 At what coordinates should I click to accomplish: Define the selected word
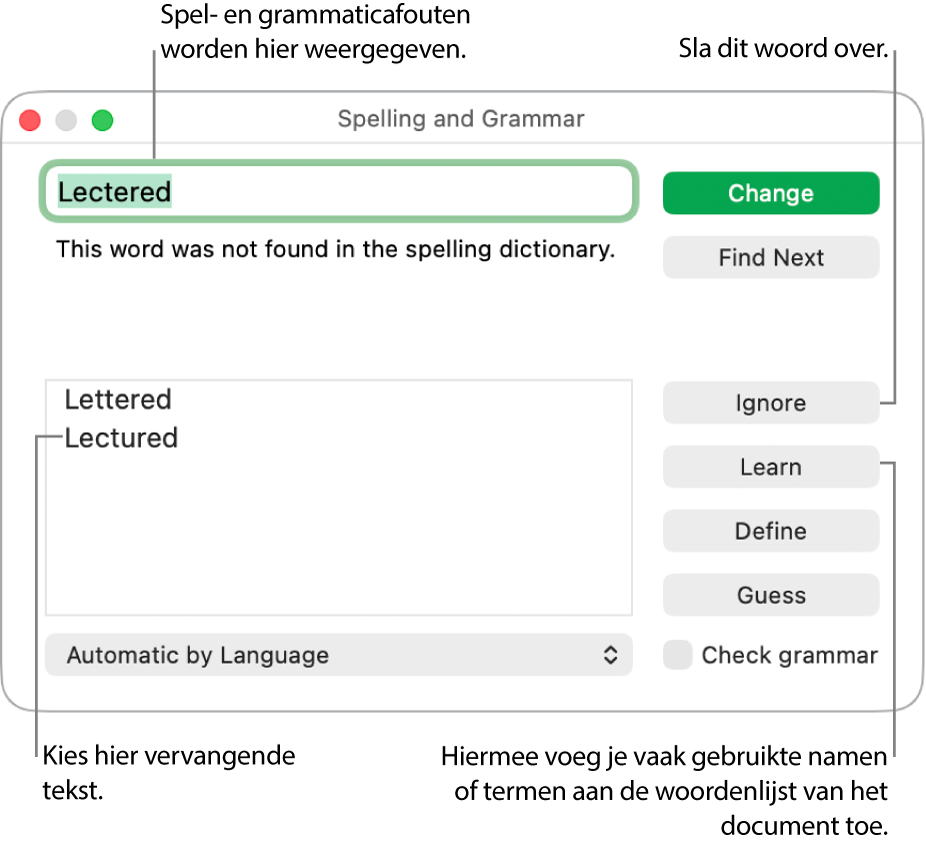click(x=770, y=531)
